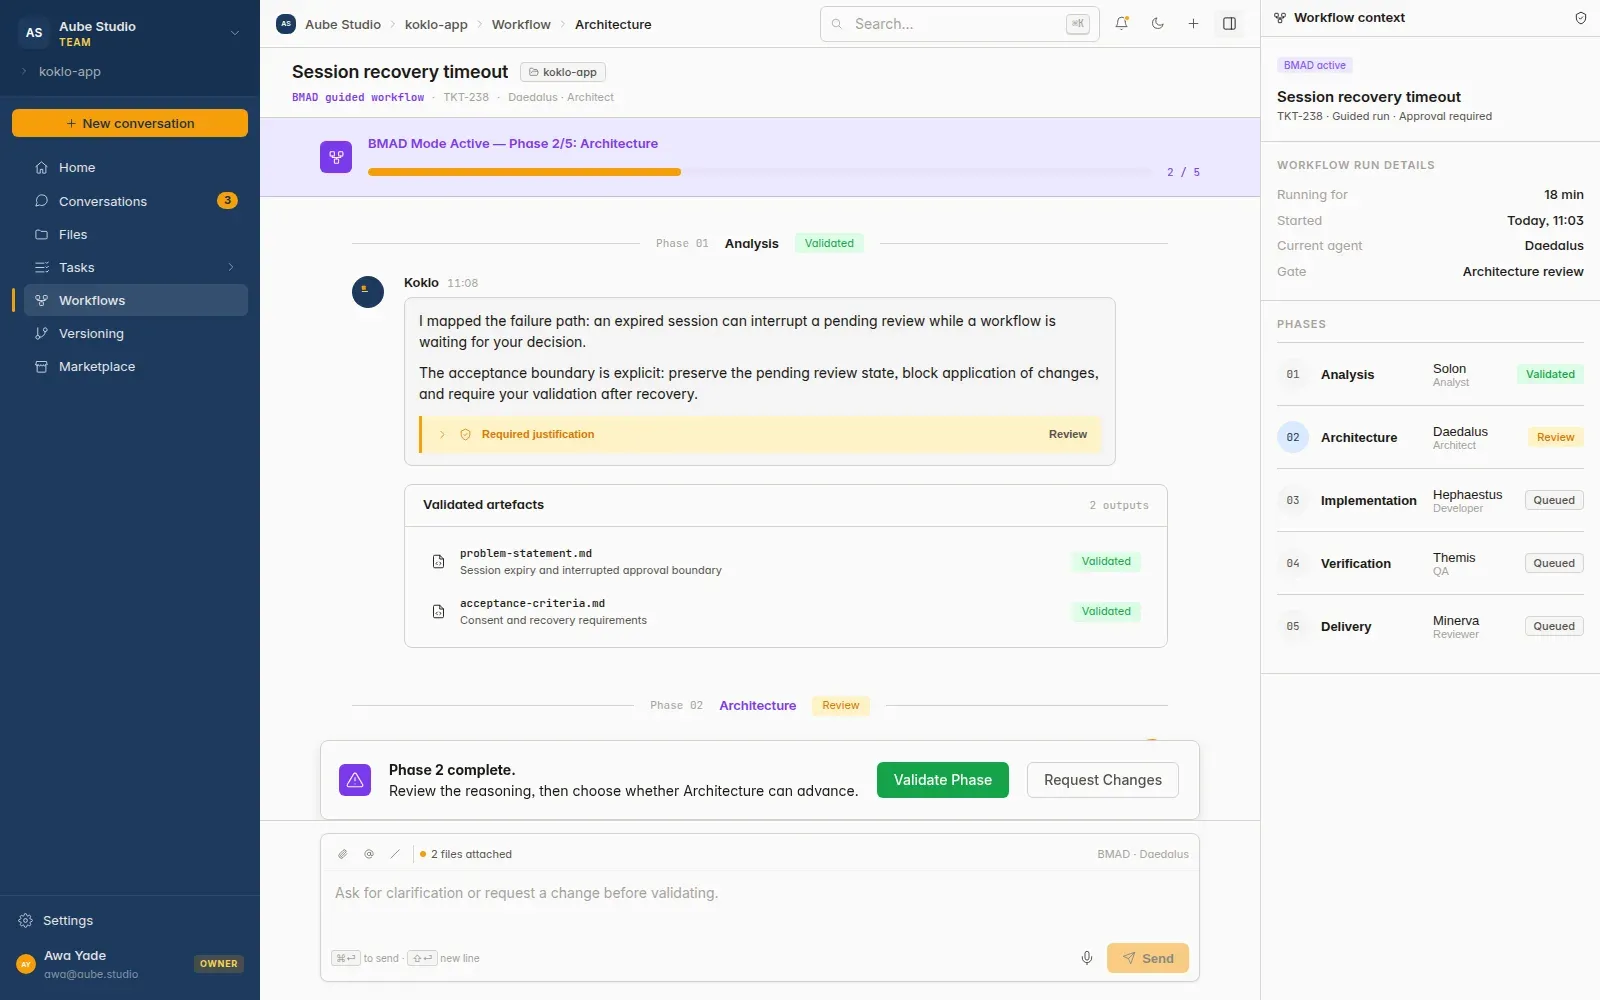The height and width of the screenshot is (1000, 1600).
Task: Select Implementation phase row
Action: click(1430, 500)
